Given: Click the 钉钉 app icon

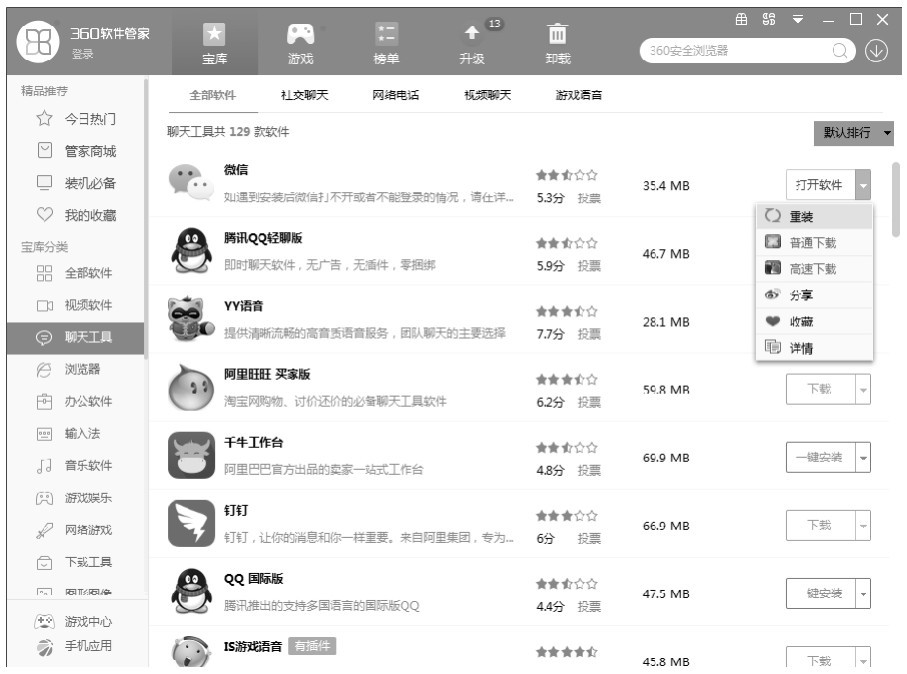Looking at the screenshot, I should point(191,524).
